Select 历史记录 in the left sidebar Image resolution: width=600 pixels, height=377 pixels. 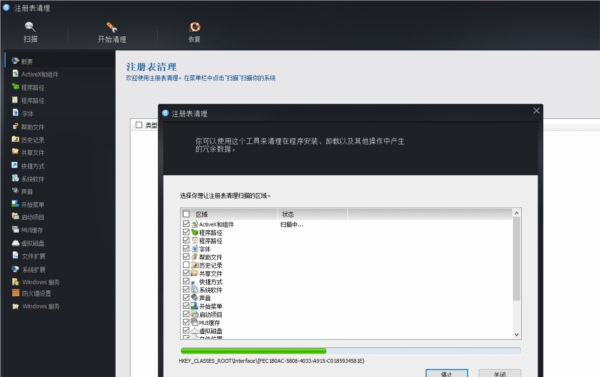click(28, 140)
